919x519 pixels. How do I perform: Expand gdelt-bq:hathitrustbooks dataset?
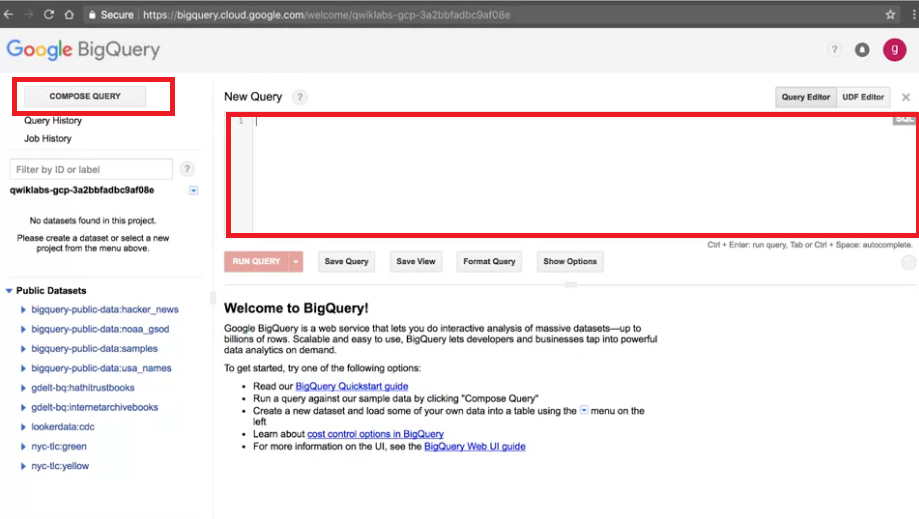click(23, 388)
